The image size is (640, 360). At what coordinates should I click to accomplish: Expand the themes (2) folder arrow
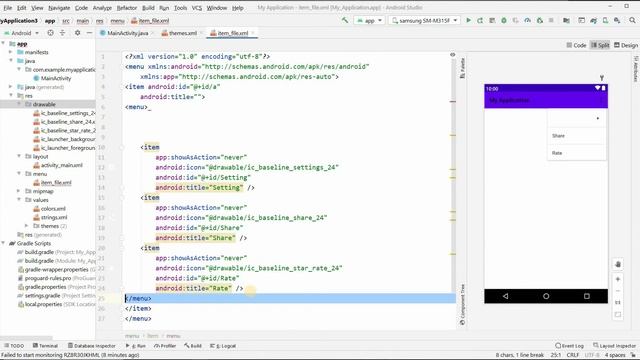[x=27, y=226]
